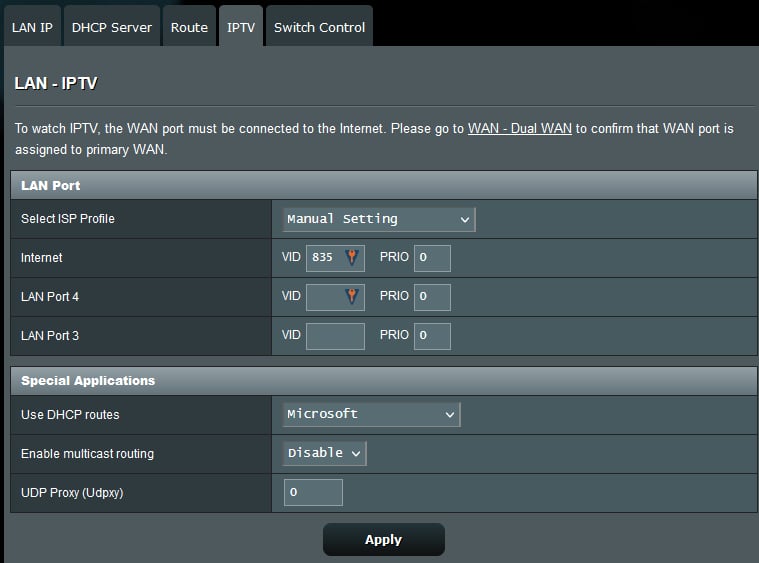Click the LAN Port 4 VID input field

(x=324, y=297)
